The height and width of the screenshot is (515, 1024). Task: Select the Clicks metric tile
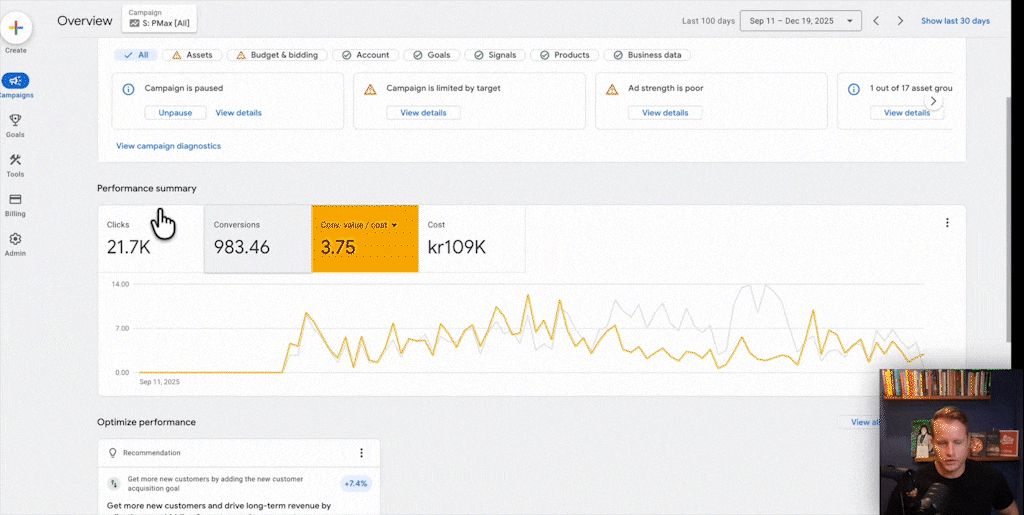[x=150, y=238]
